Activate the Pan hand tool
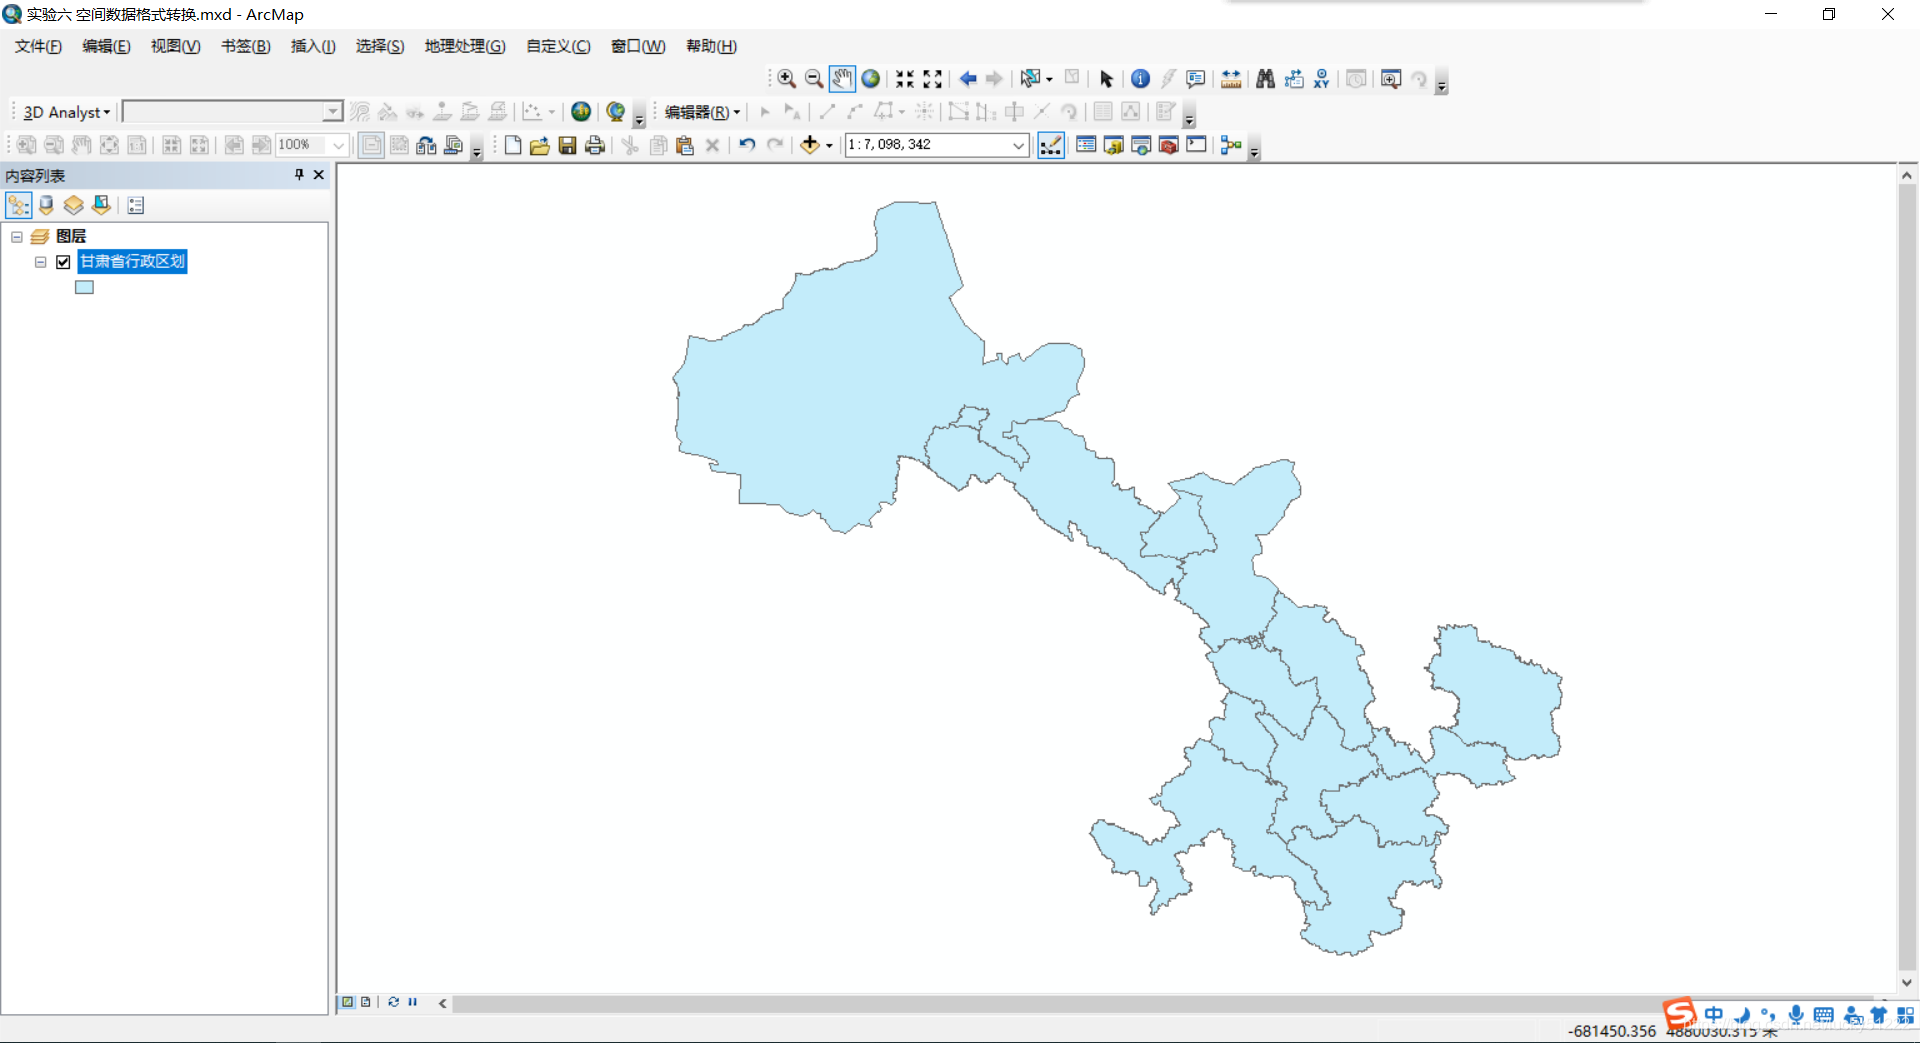This screenshot has height=1043, width=1920. pyautogui.click(x=842, y=79)
